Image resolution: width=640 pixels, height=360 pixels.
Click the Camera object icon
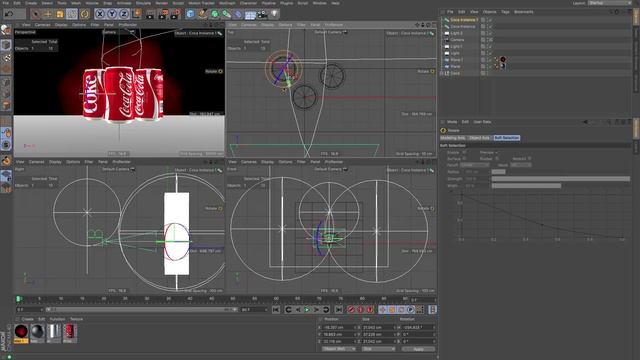[x=262, y=15]
